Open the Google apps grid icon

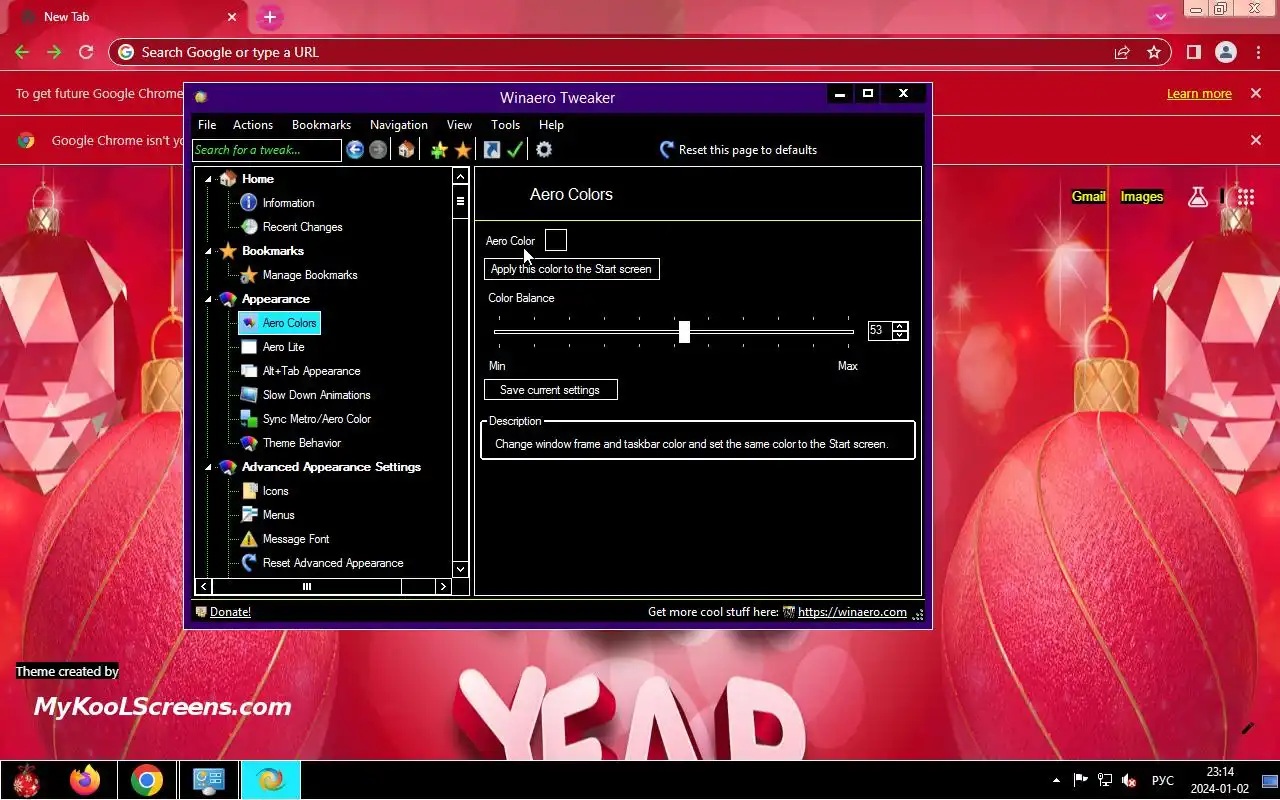coord(1246,197)
